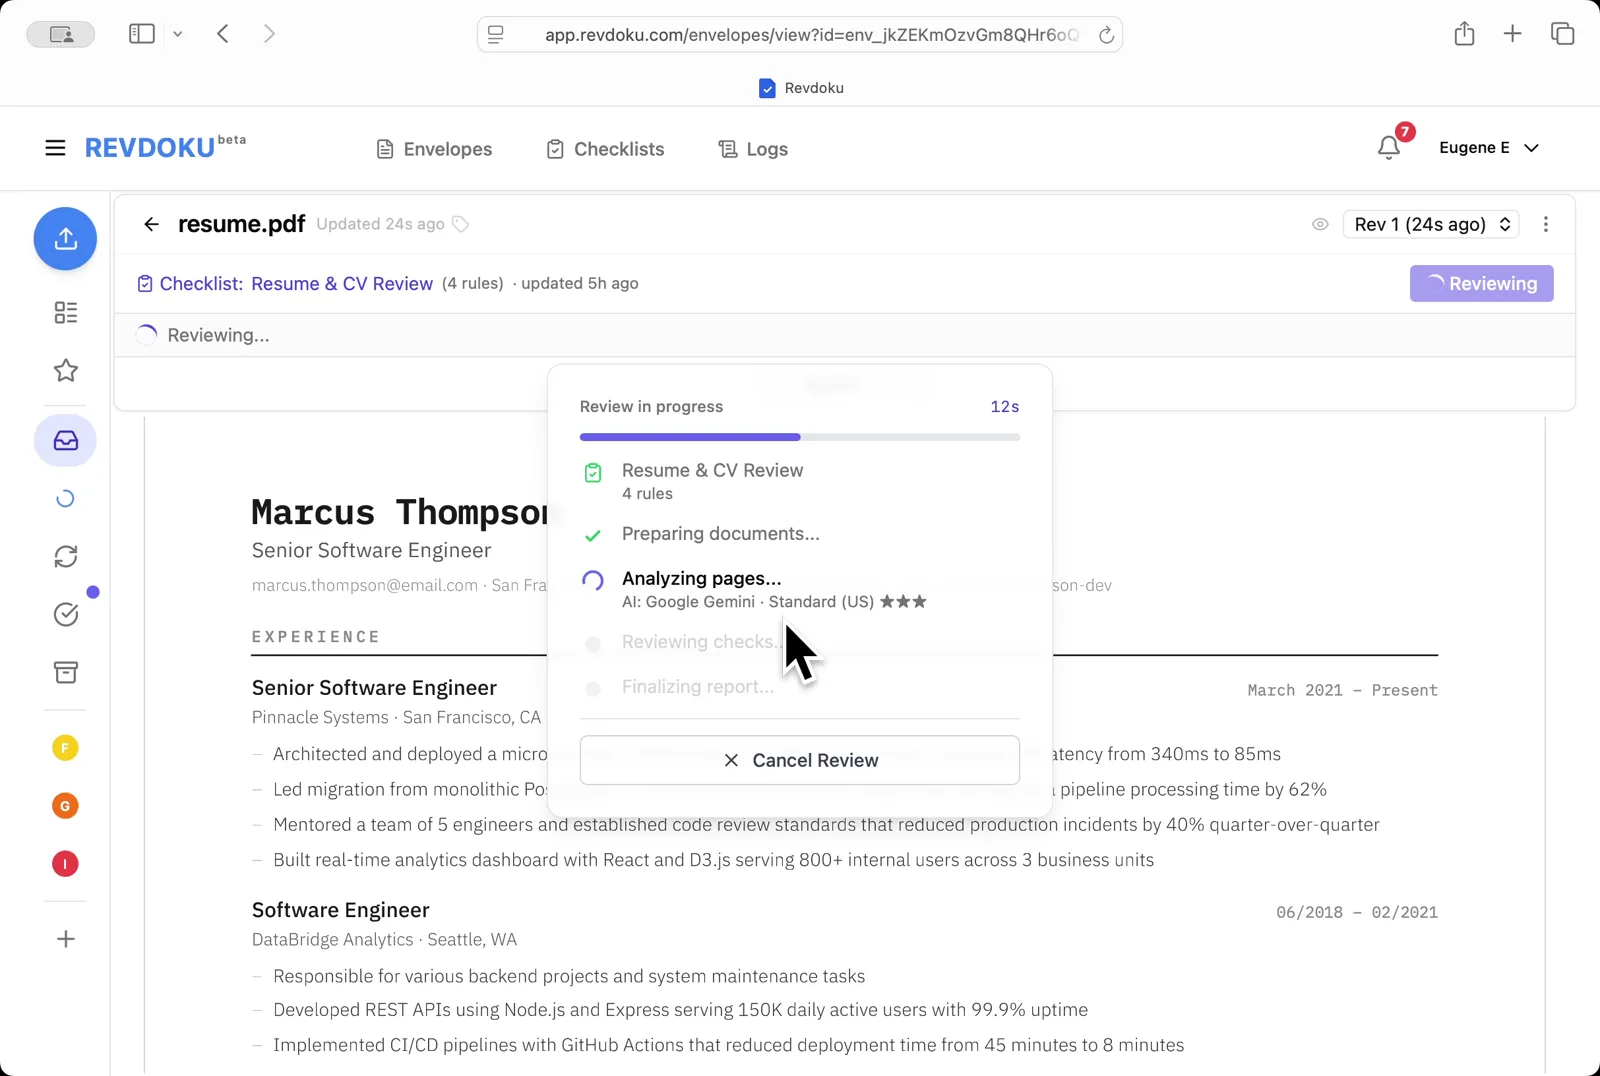The width and height of the screenshot is (1600, 1076).
Task: Expand the Eugene E account menu
Action: [1489, 147]
